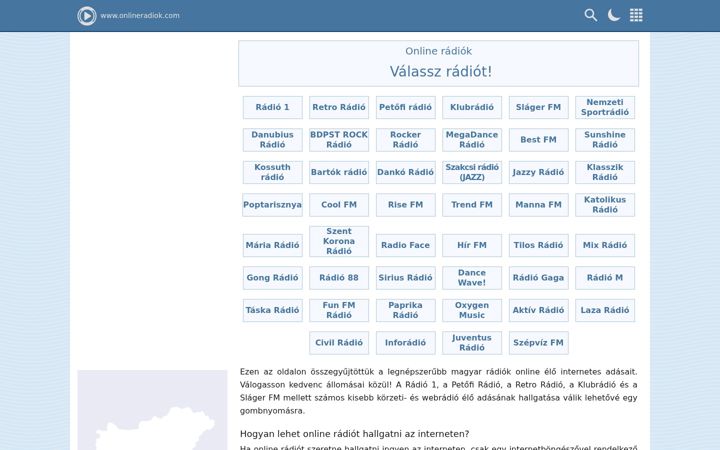Open Rádió M
The width and height of the screenshot is (720, 450).
click(605, 278)
